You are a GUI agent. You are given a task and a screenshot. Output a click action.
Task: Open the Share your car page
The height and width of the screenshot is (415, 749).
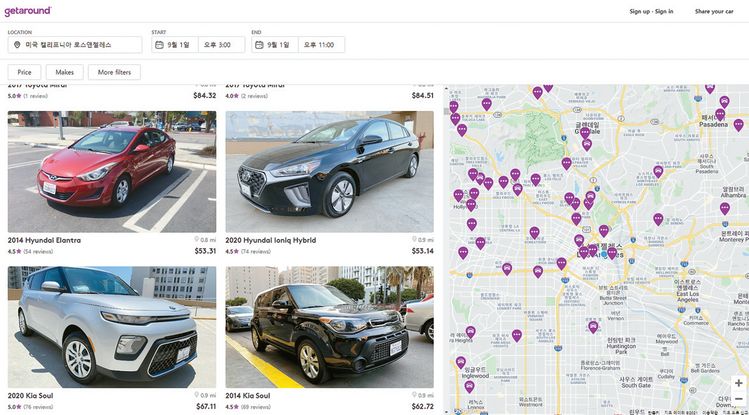714,11
